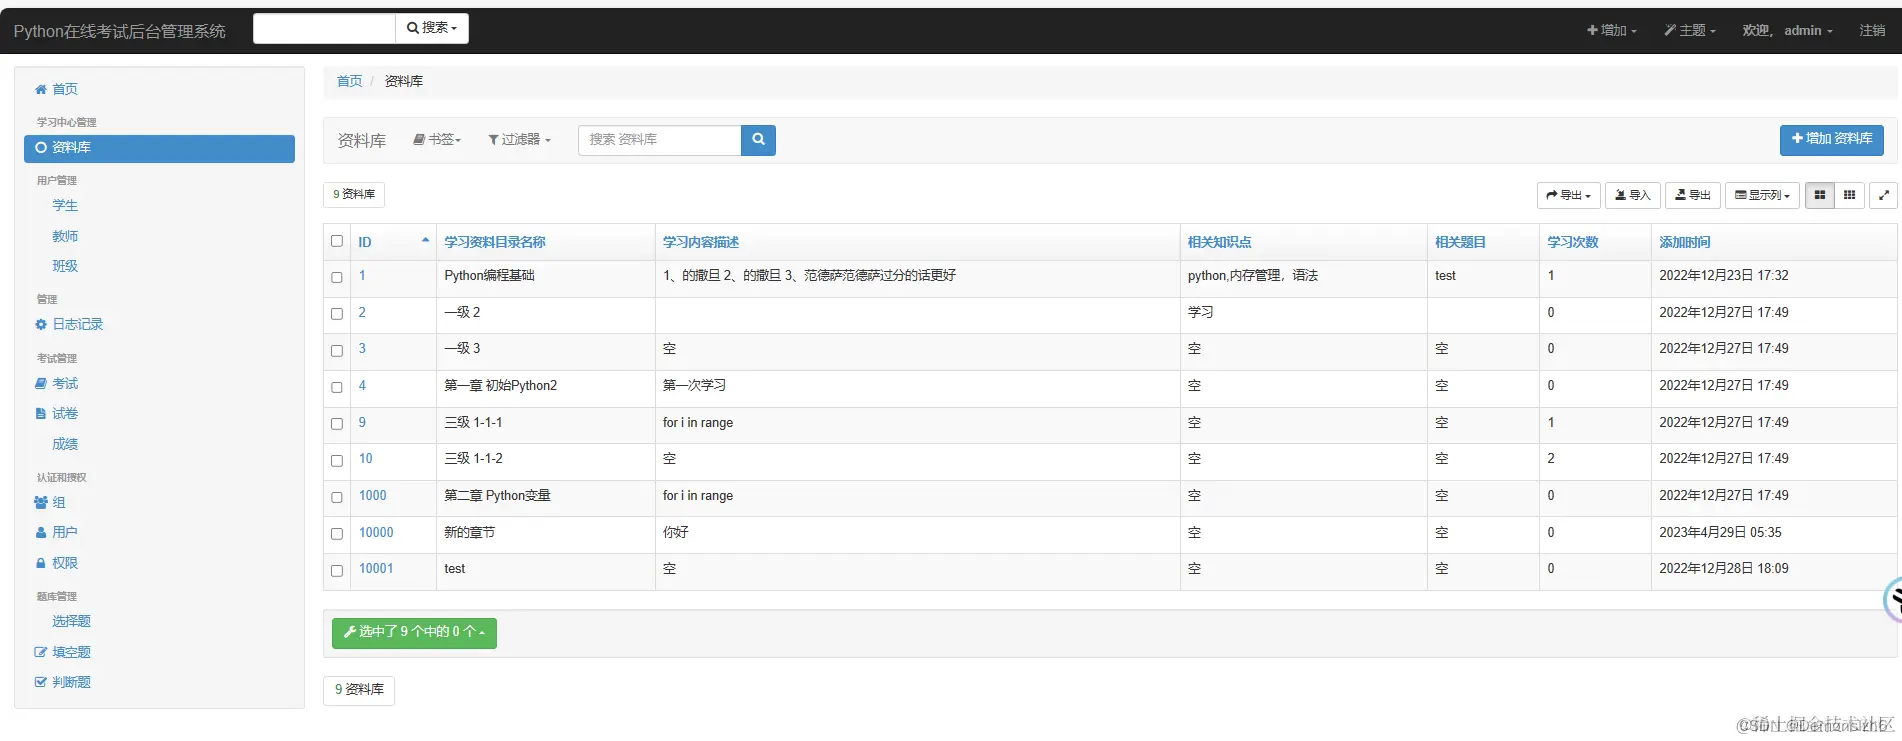Sort by 添加时间 column header
The width and height of the screenshot is (1902, 741).
click(1685, 242)
